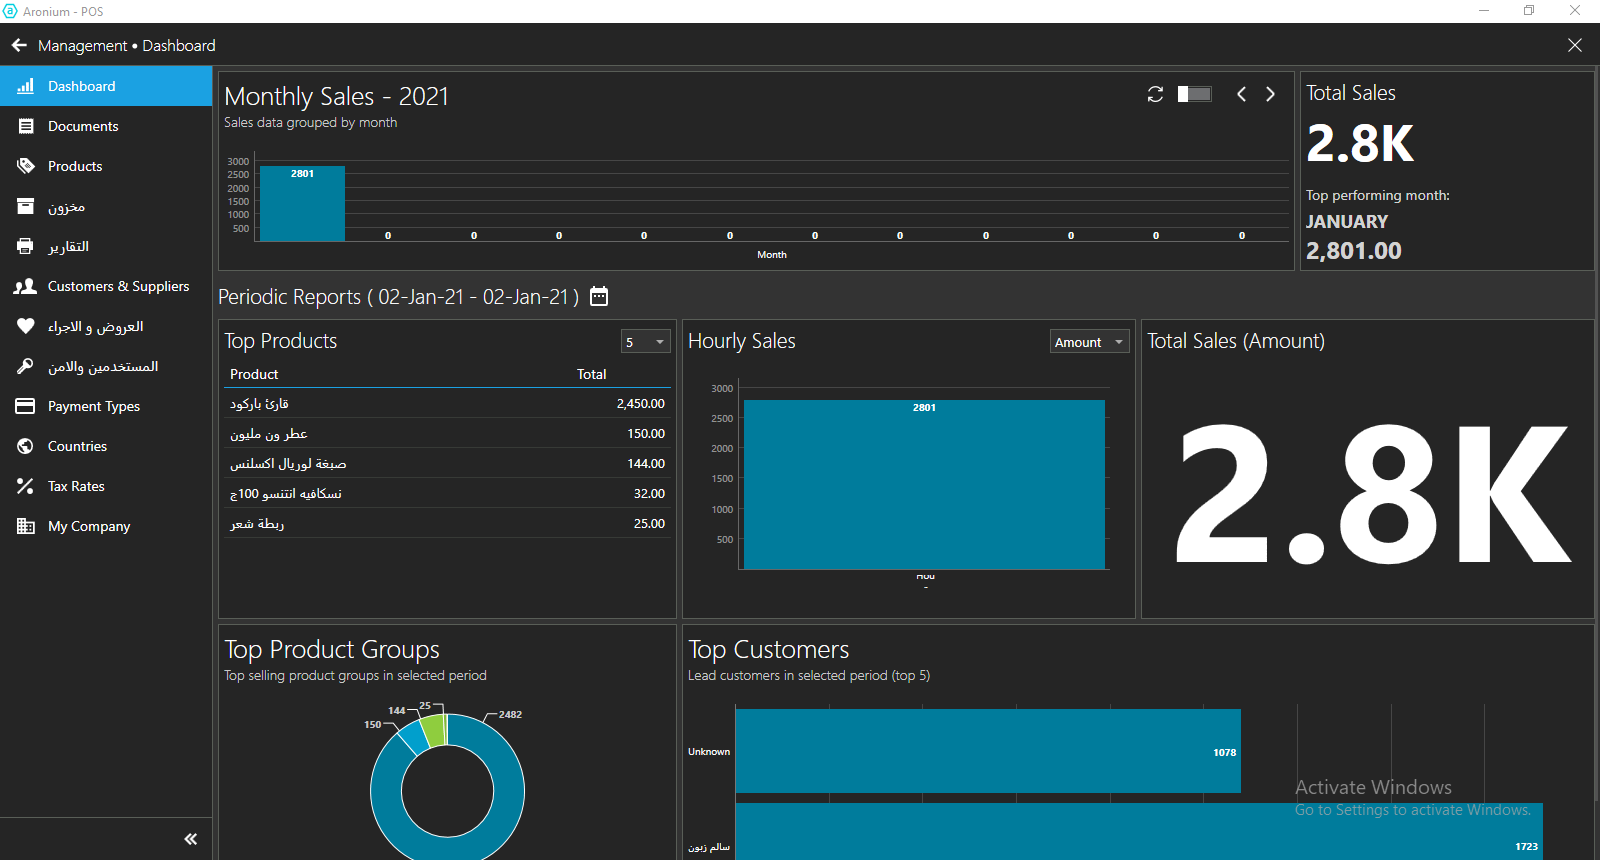Refresh the Monthly Sales chart
Image resolution: width=1600 pixels, height=860 pixels.
tap(1155, 94)
